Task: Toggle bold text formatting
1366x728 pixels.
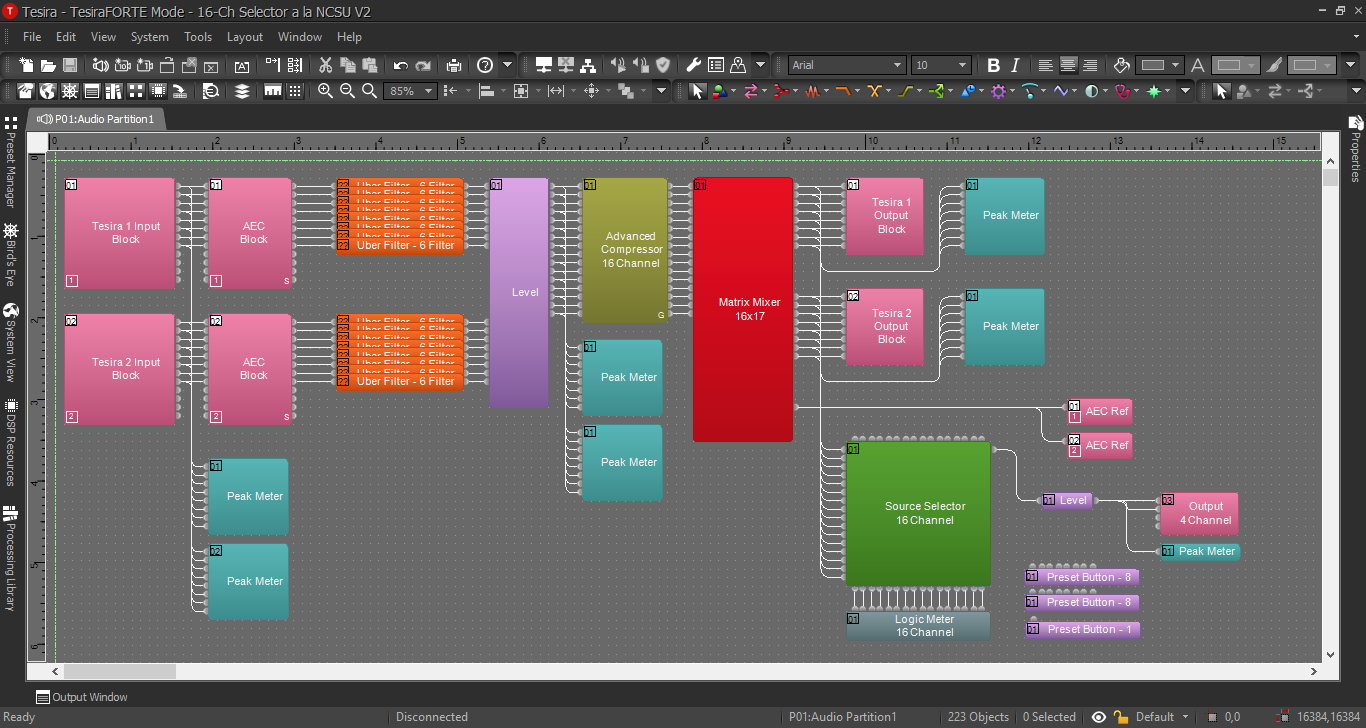Action: pyautogui.click(x=993, y=65)
